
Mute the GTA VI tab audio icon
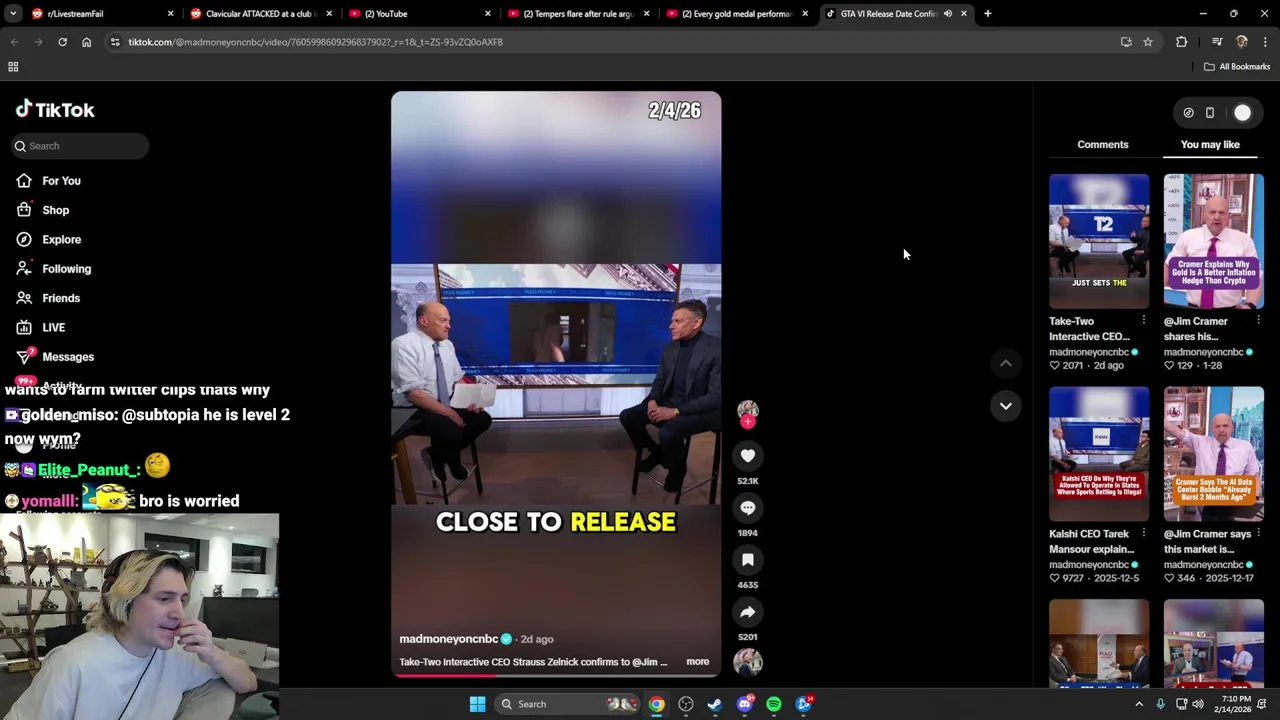[x=947, y=14]
